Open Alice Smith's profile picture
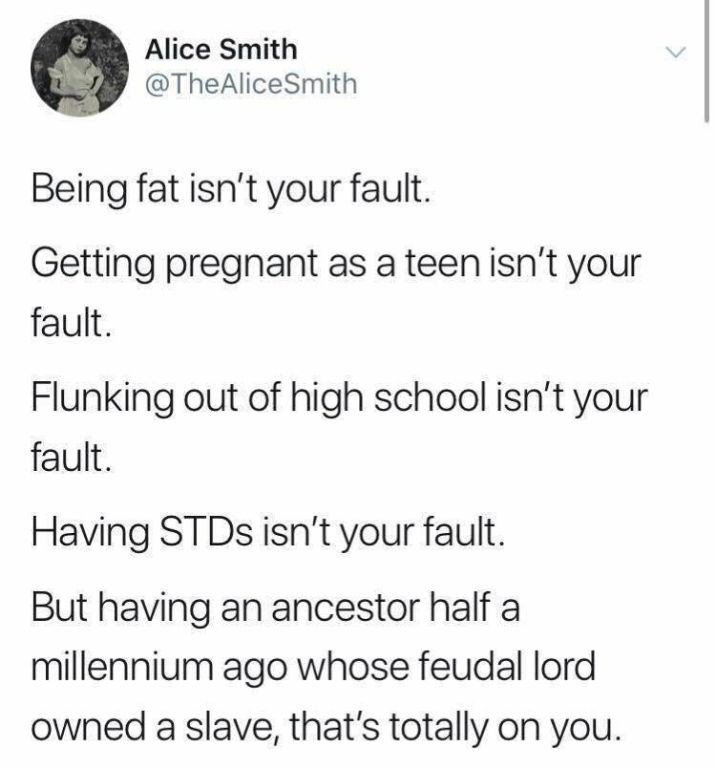The image size is (715, 768). 80,68
